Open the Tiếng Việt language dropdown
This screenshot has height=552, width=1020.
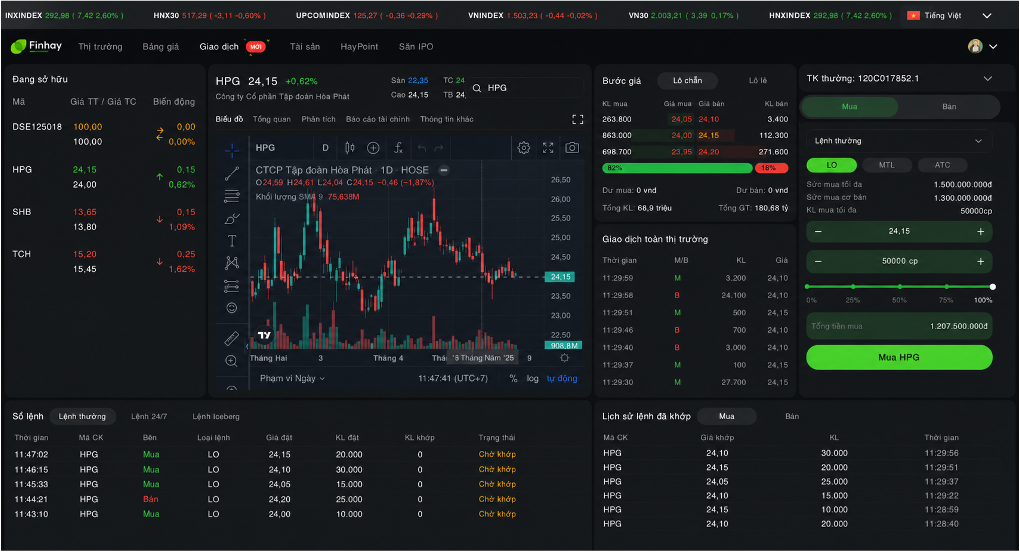950,16
